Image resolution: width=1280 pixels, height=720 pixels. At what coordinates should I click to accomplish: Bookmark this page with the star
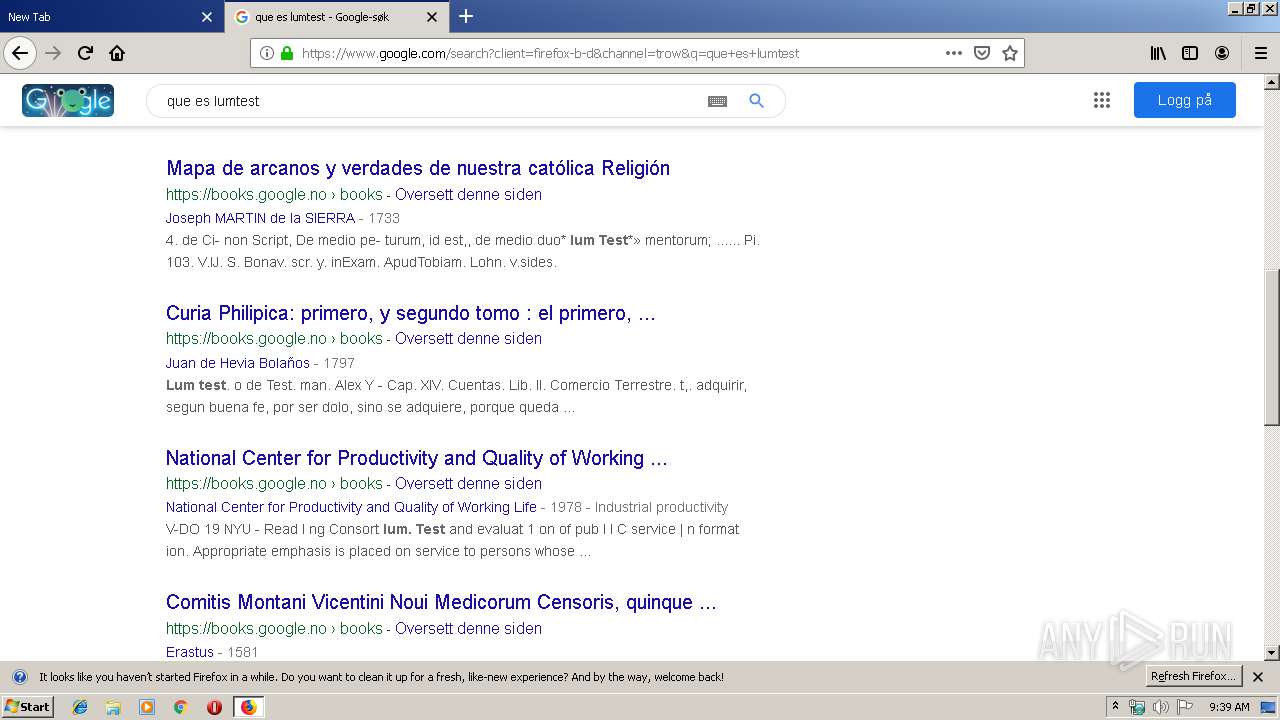tap(1010, 53)
